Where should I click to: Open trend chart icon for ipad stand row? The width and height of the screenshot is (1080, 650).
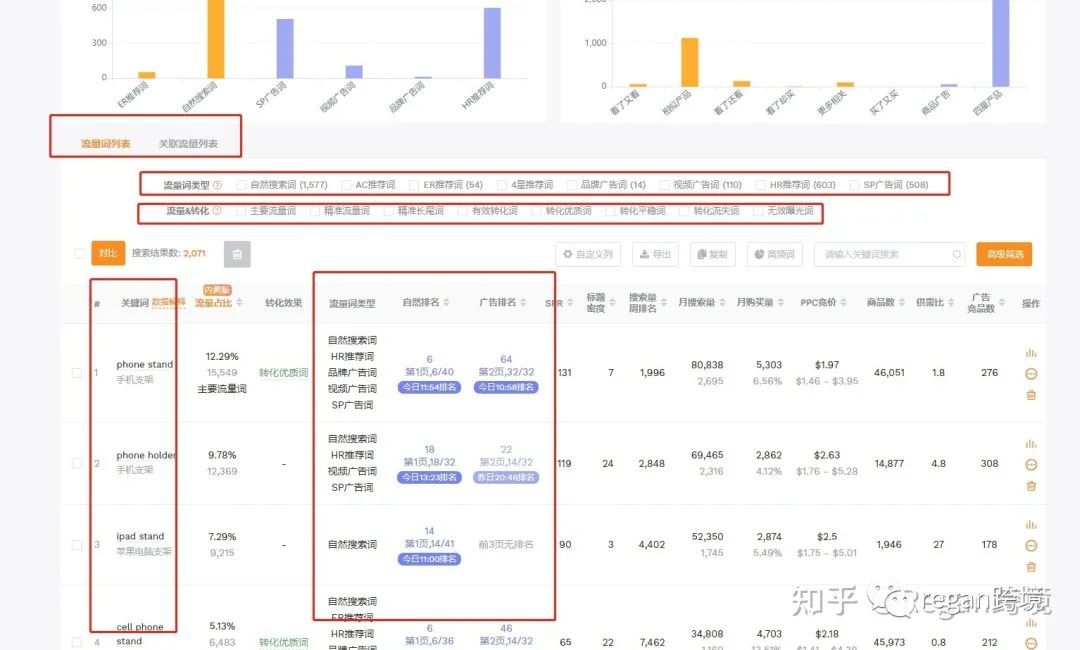[x=1030, y=525]
